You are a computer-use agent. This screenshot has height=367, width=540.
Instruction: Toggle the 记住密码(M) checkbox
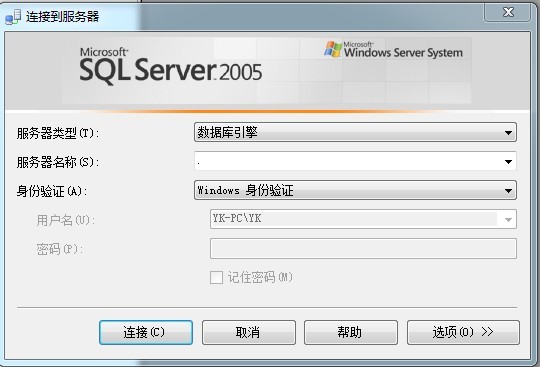pos(216,277)
